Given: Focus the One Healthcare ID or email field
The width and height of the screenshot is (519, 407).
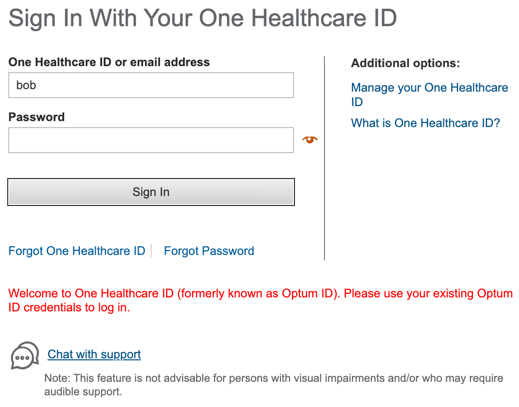Looking at the screenshot, I should click(x=151, y=85).
